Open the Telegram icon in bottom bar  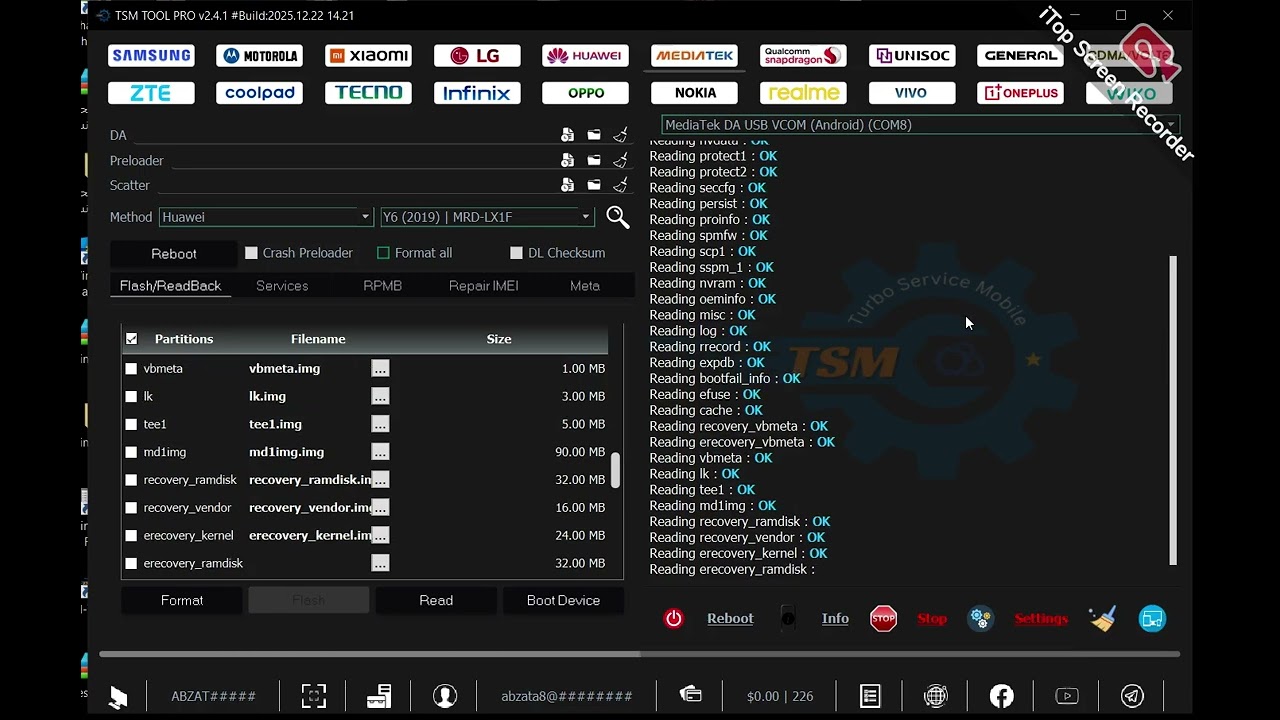pyautogui.click(x=1132, y=696)
